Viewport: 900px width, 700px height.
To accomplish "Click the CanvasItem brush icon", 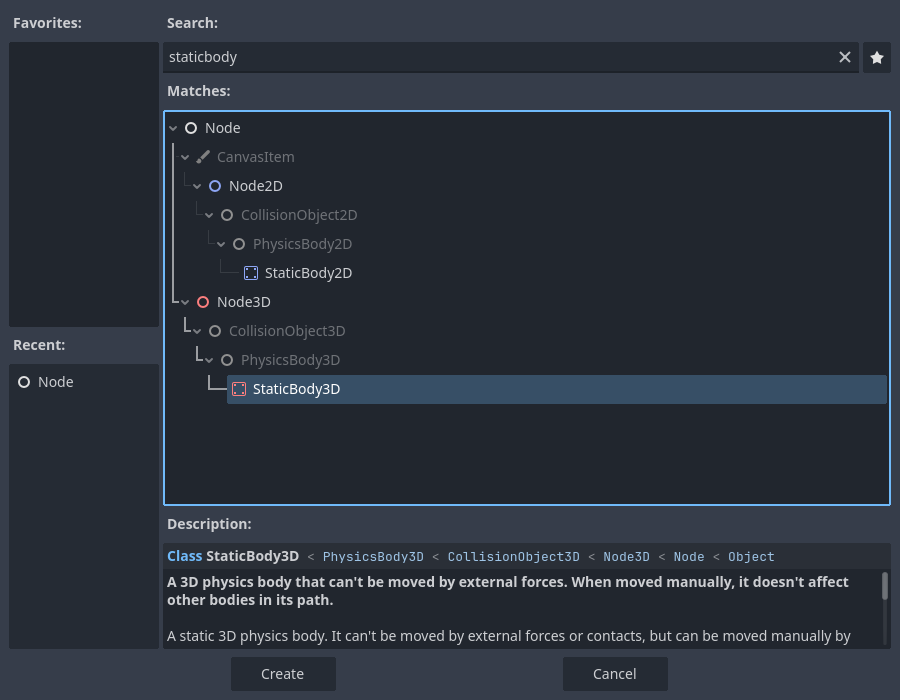I will [203, 156].
